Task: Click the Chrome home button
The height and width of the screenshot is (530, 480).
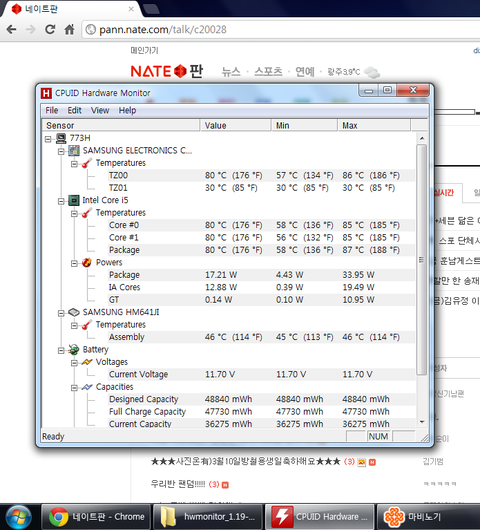Action: pos(69,30)
